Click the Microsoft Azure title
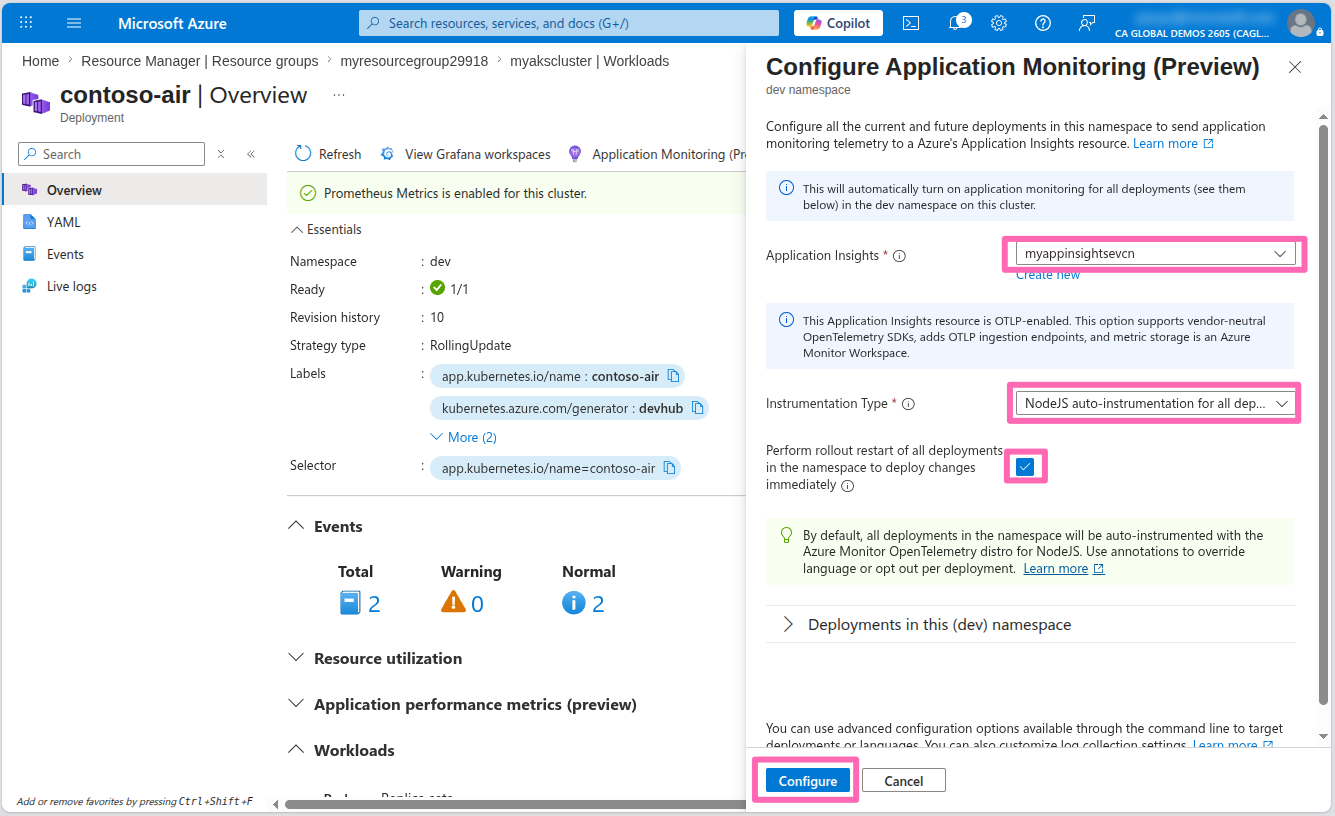Screen dimensions: 1335x816 [172, 23]
